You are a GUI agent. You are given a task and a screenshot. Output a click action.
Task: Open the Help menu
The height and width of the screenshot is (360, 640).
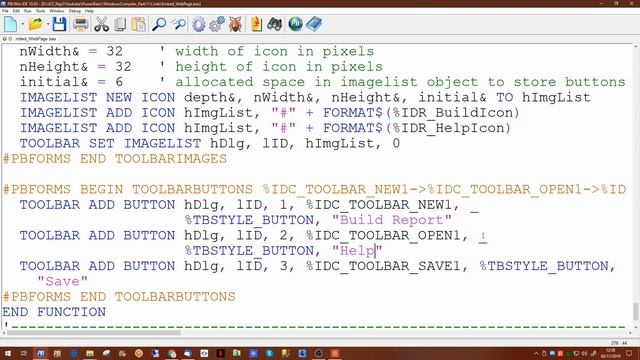click(x=89, y=11)
